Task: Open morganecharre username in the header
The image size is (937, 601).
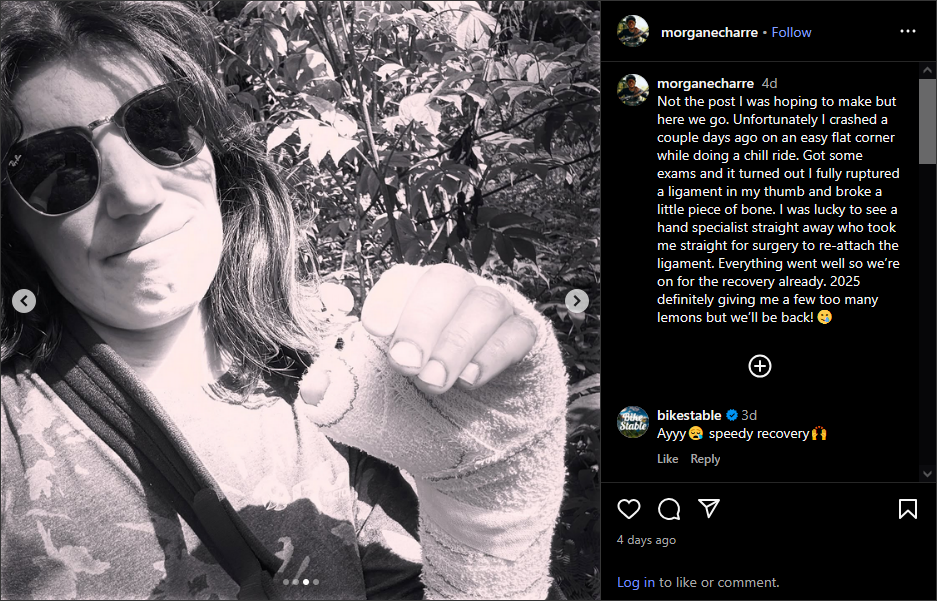Action: pyautogui.click(x=709, y=32)
